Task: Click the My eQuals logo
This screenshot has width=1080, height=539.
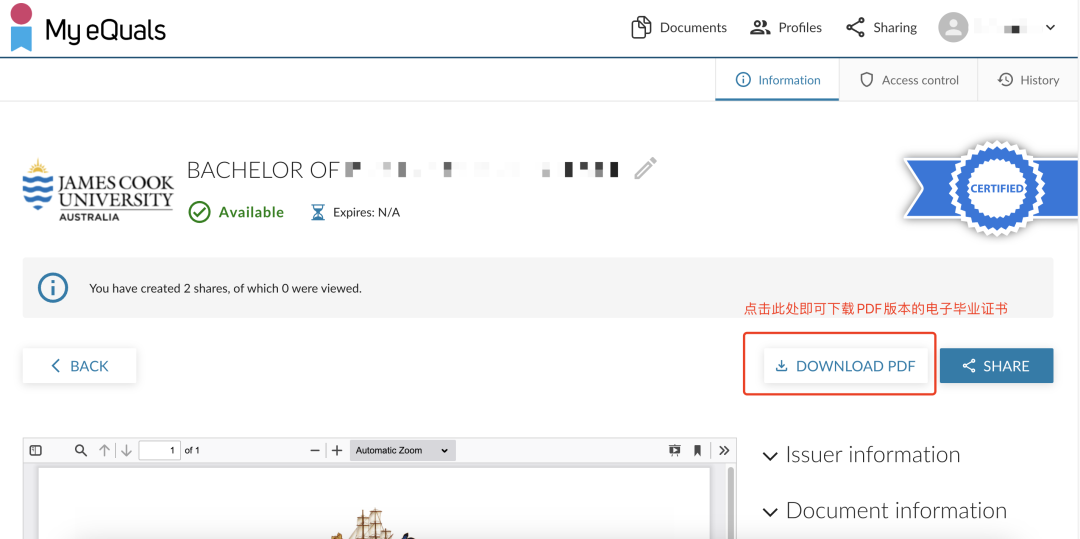Action: [x=88, y=28]
